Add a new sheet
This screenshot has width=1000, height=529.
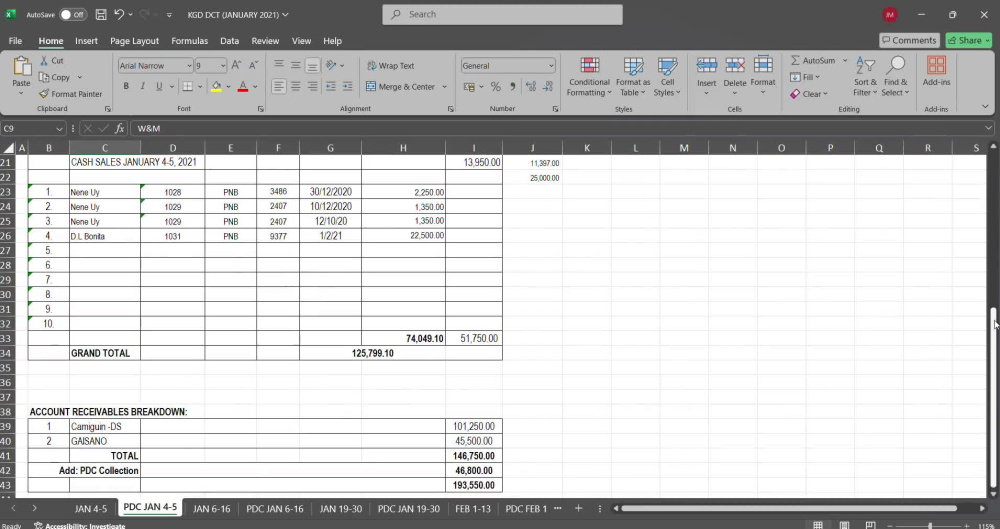(x=578, y=509)
